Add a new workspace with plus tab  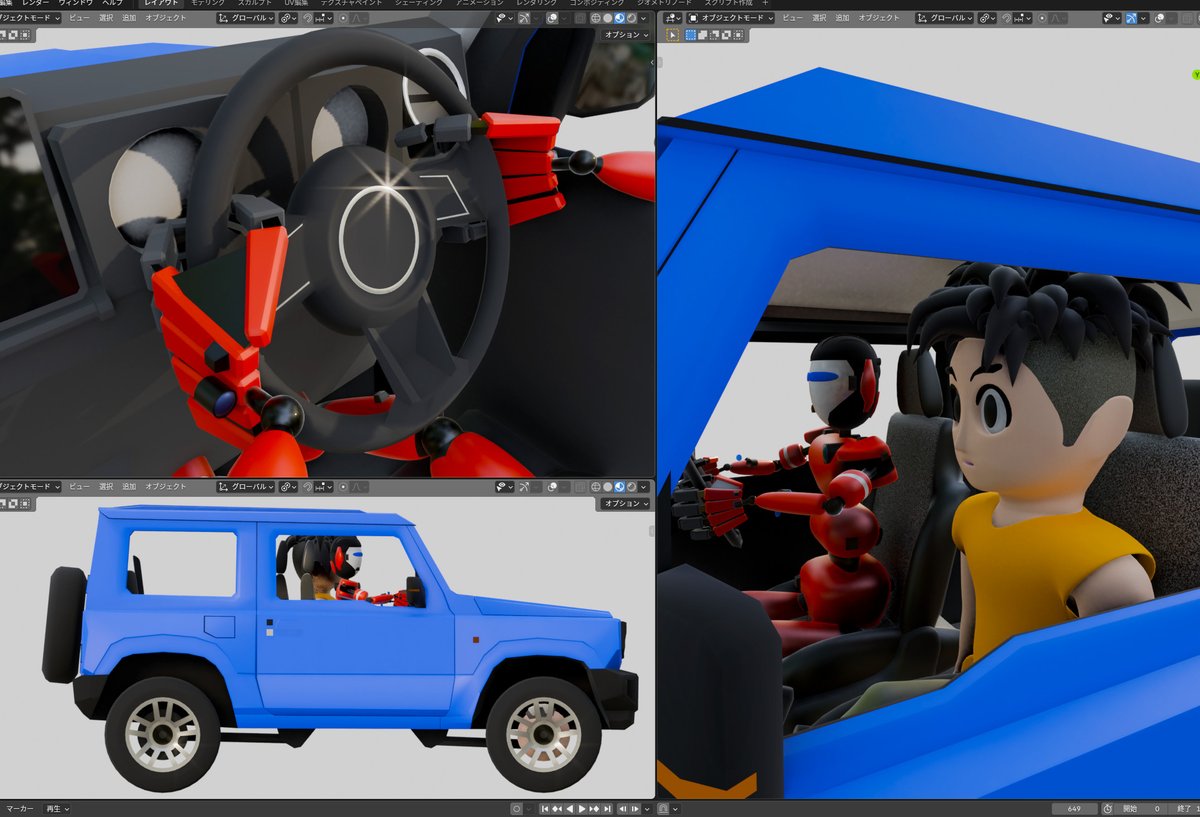pos(766,4)
